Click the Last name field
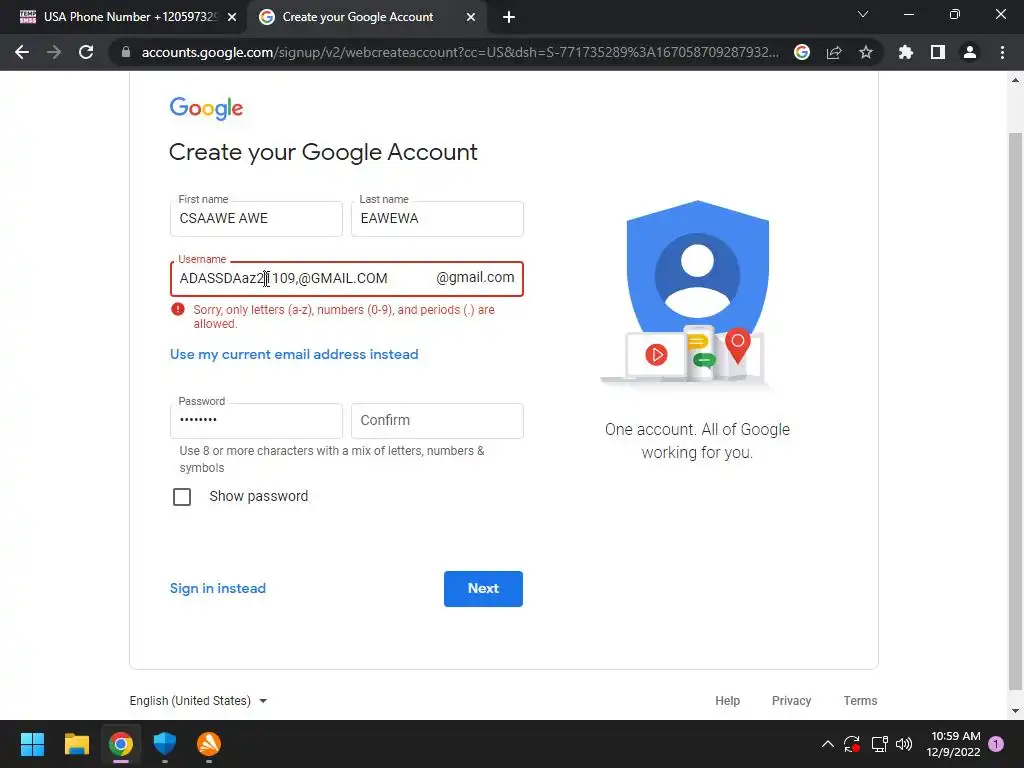The width and height of the screenshot is (1024, 768). click(437, 219)
